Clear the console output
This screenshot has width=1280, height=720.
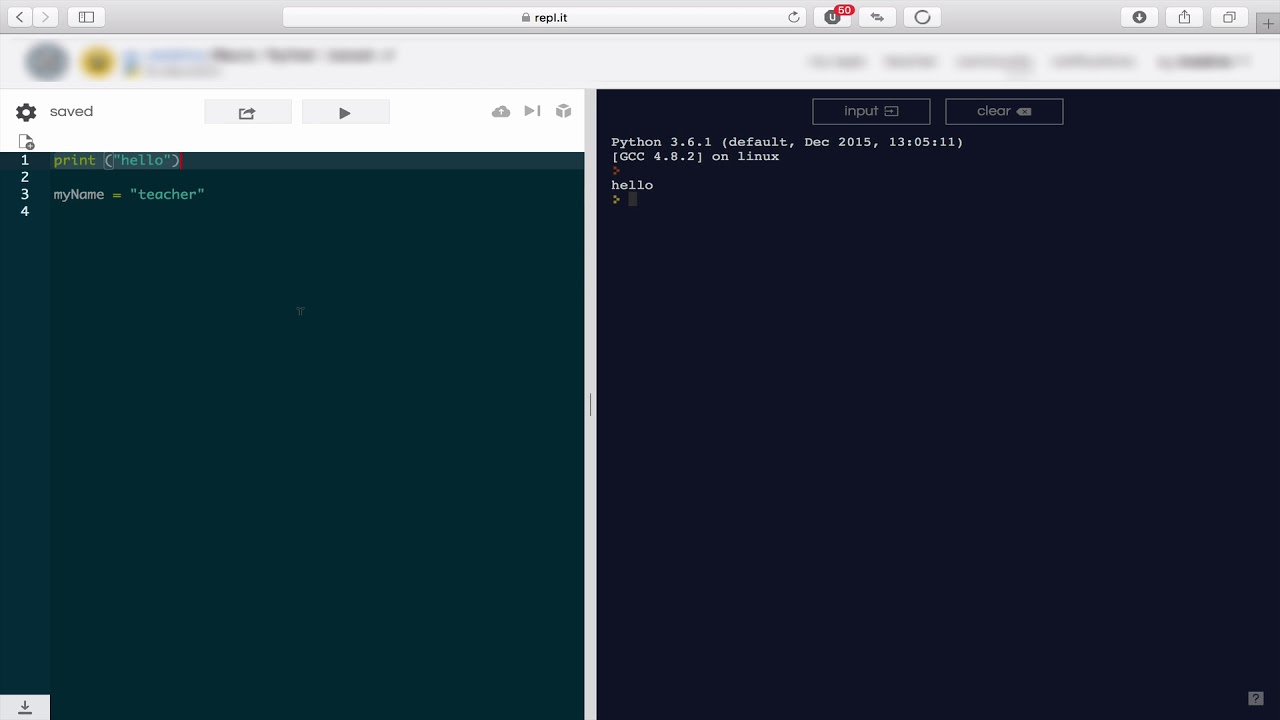click(x=1004, y=111)
